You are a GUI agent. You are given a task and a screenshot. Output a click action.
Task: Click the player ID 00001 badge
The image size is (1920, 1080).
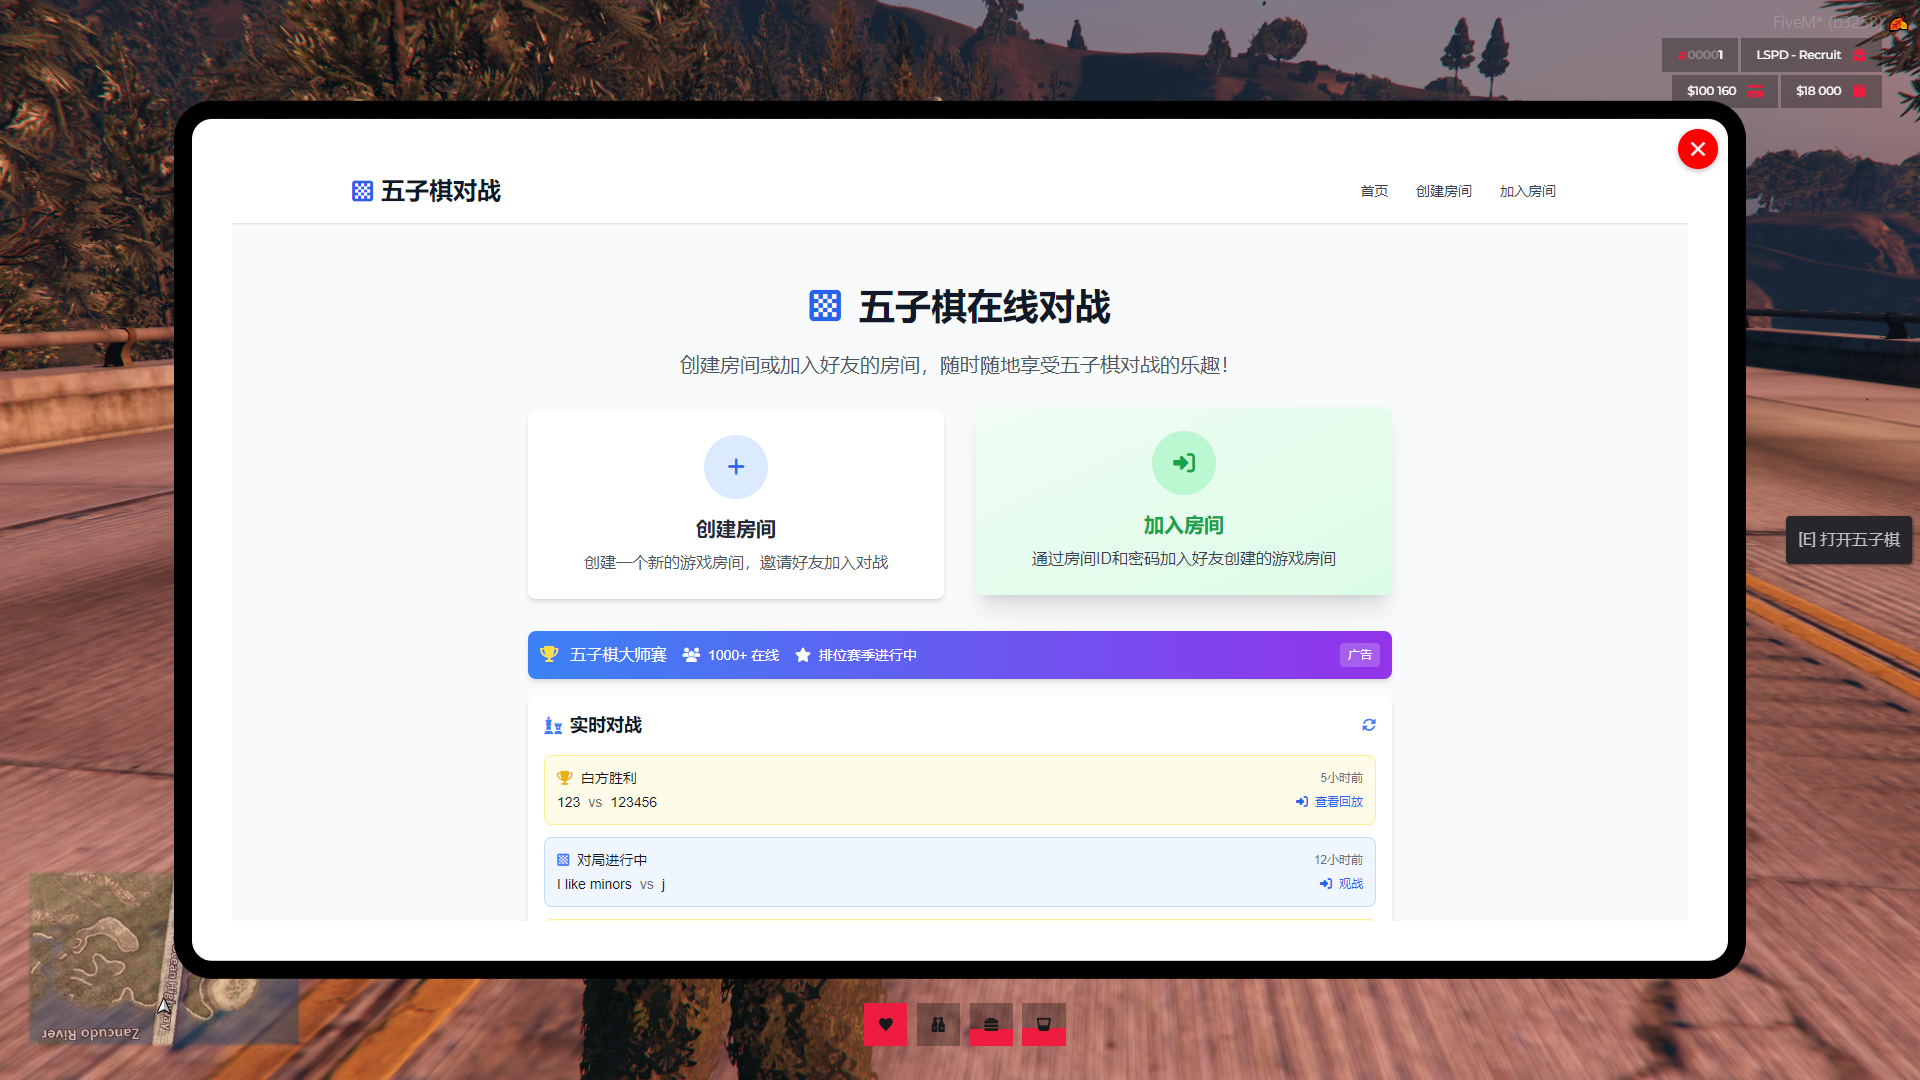click(x=1700, y=55)
